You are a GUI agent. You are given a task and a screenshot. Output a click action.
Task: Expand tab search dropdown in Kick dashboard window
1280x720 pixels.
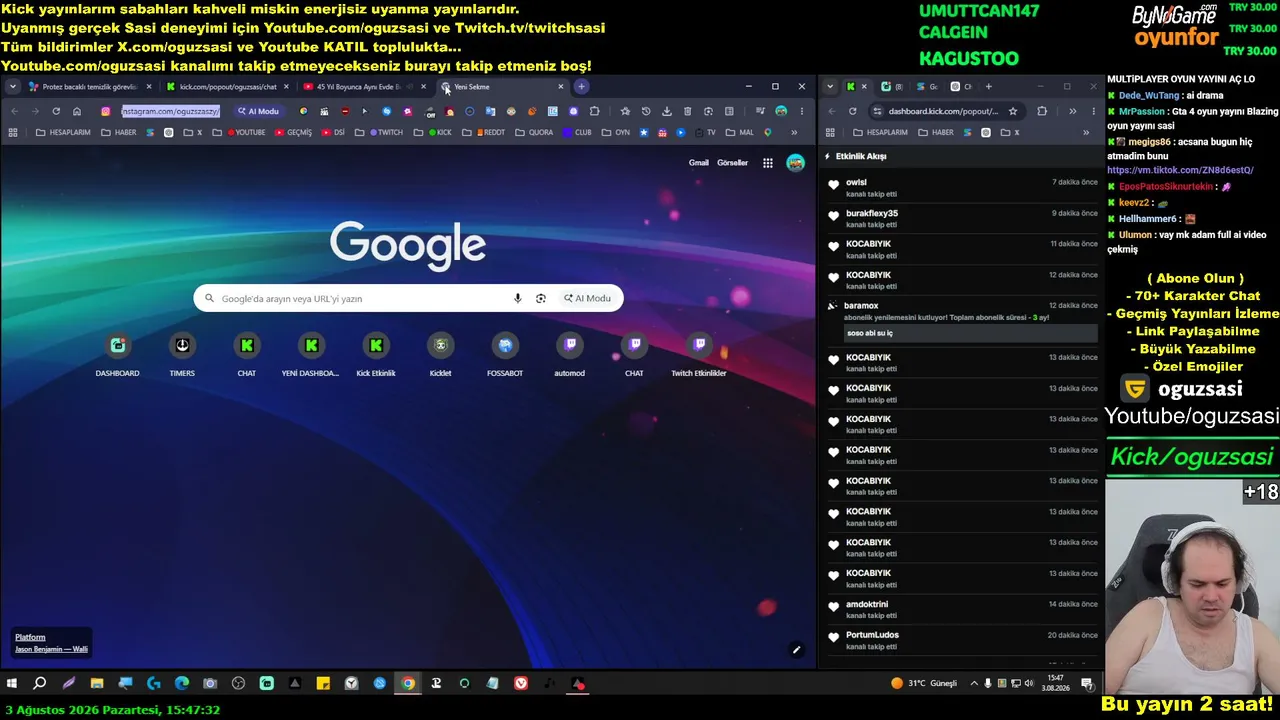click(x=830, y=87)
